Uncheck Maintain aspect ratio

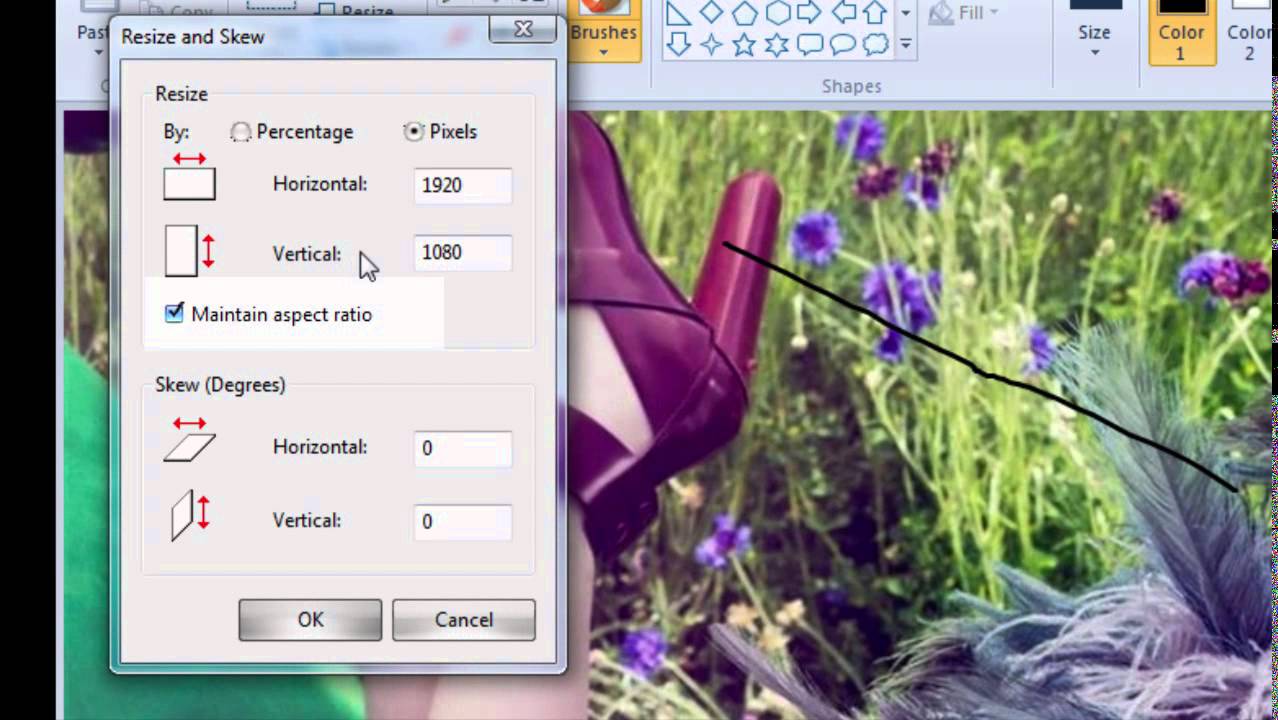[x=172, y=313]
